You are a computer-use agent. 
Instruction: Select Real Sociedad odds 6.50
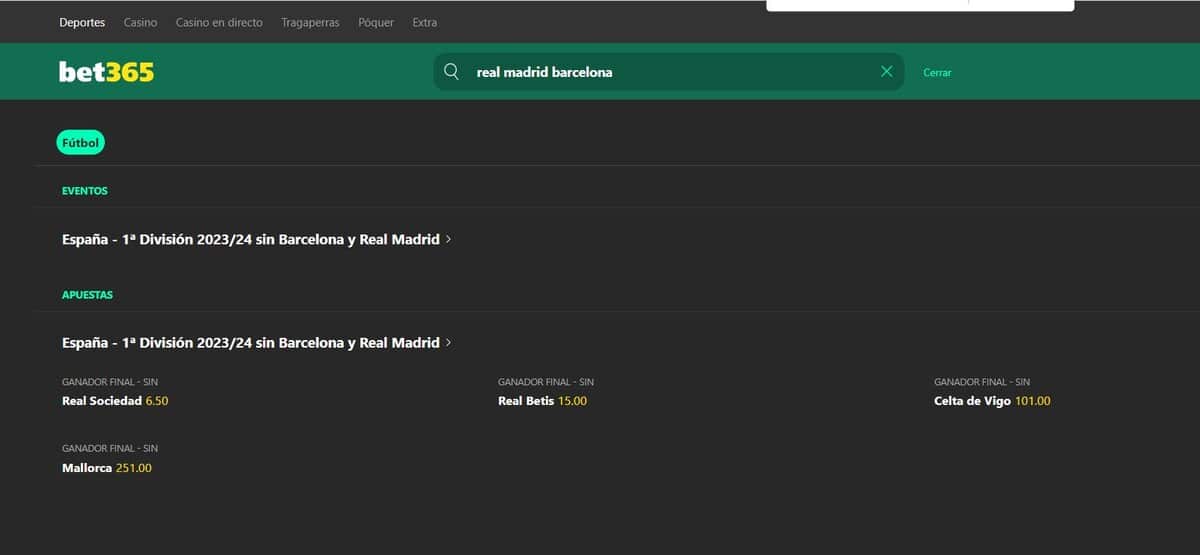click(157, 401)
